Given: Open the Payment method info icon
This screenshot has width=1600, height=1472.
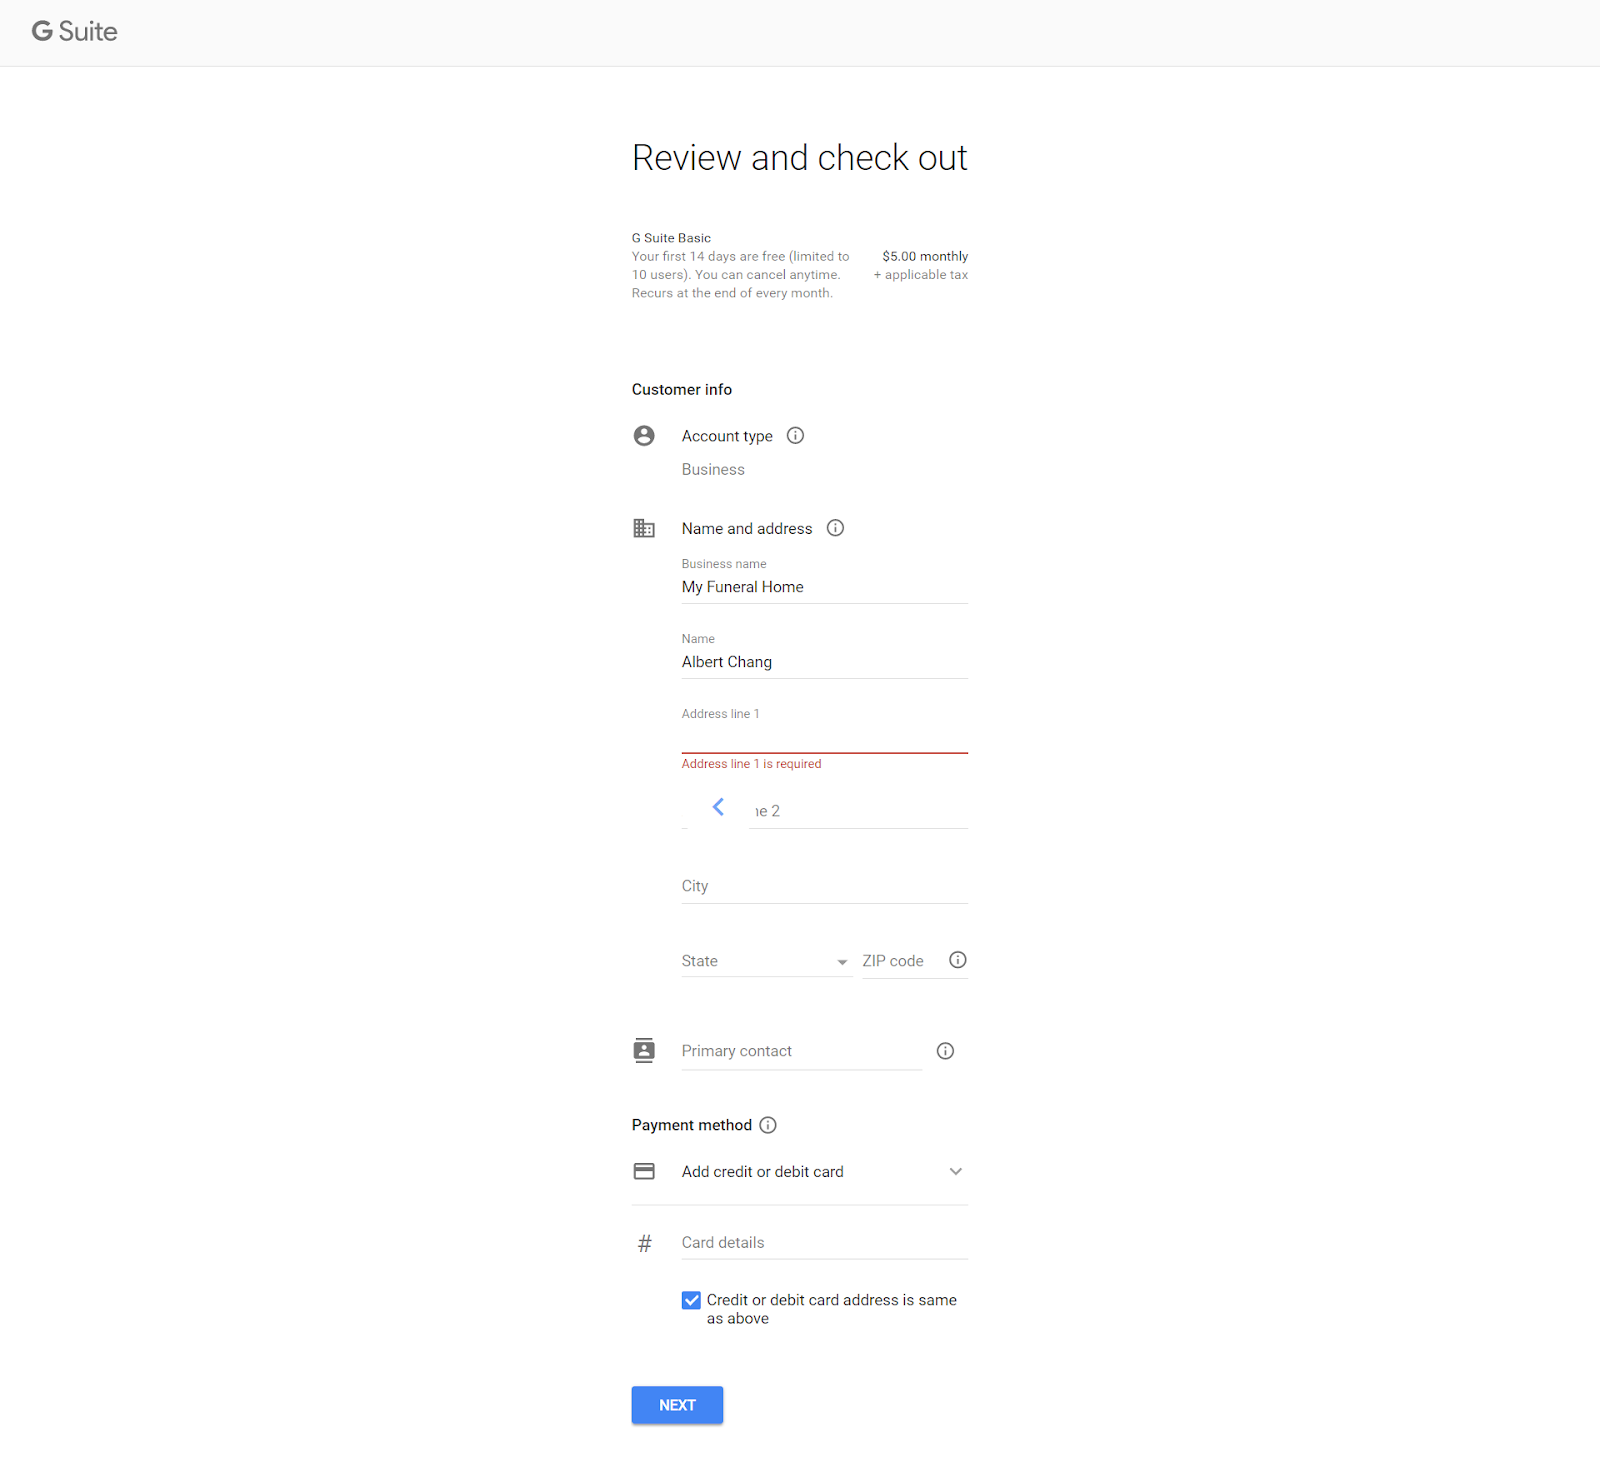Looking at the screenshot, I should (768, 1125).
